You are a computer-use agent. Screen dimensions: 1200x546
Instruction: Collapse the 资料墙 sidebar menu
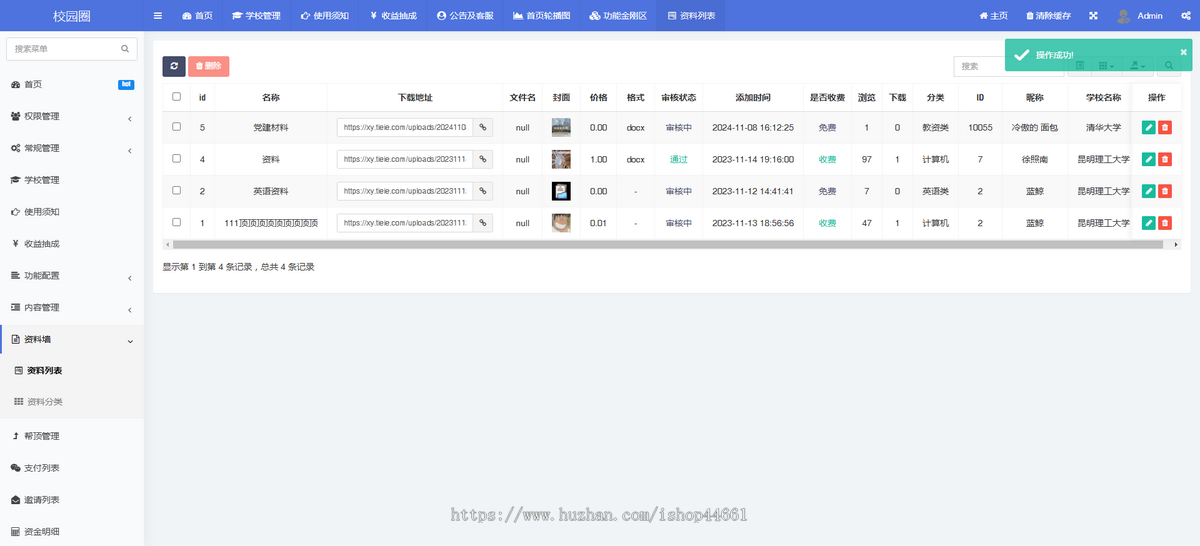click(72, 340)
